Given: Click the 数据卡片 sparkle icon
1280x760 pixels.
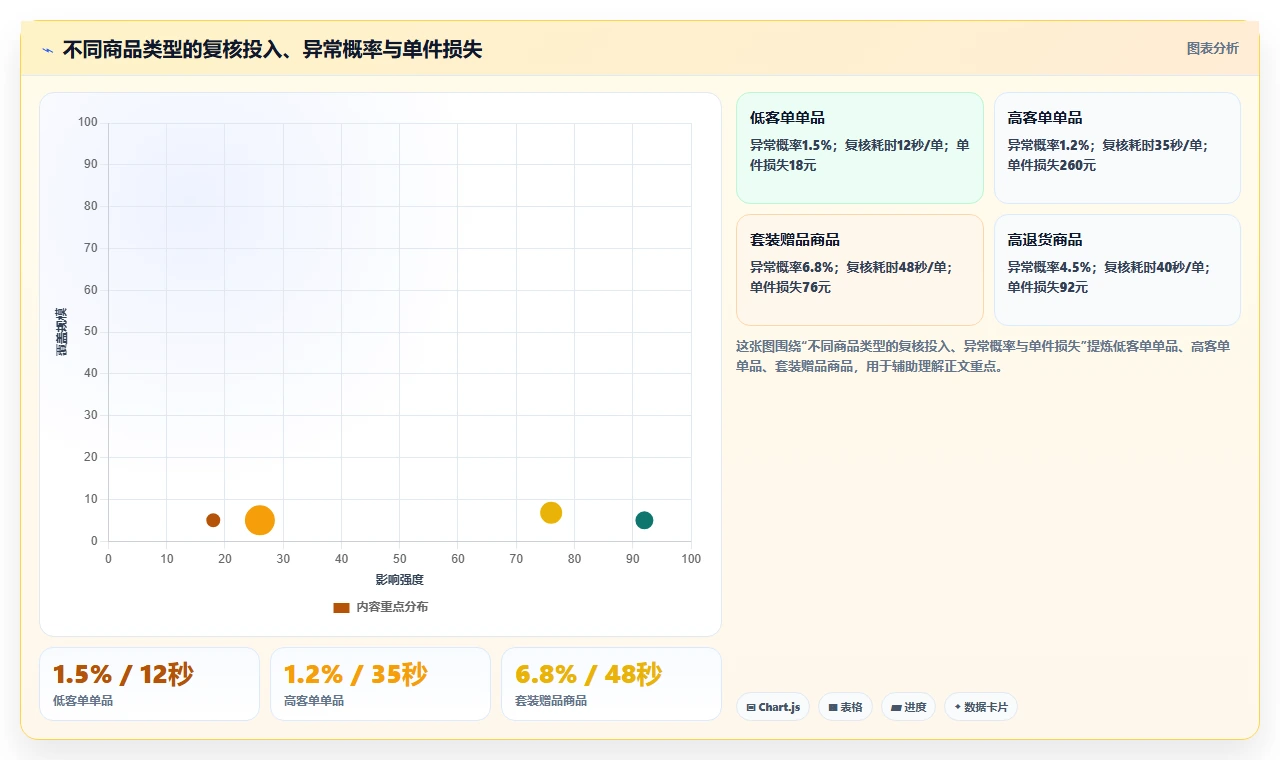Looking at the screenshot, I should click(x=958, y=707).
